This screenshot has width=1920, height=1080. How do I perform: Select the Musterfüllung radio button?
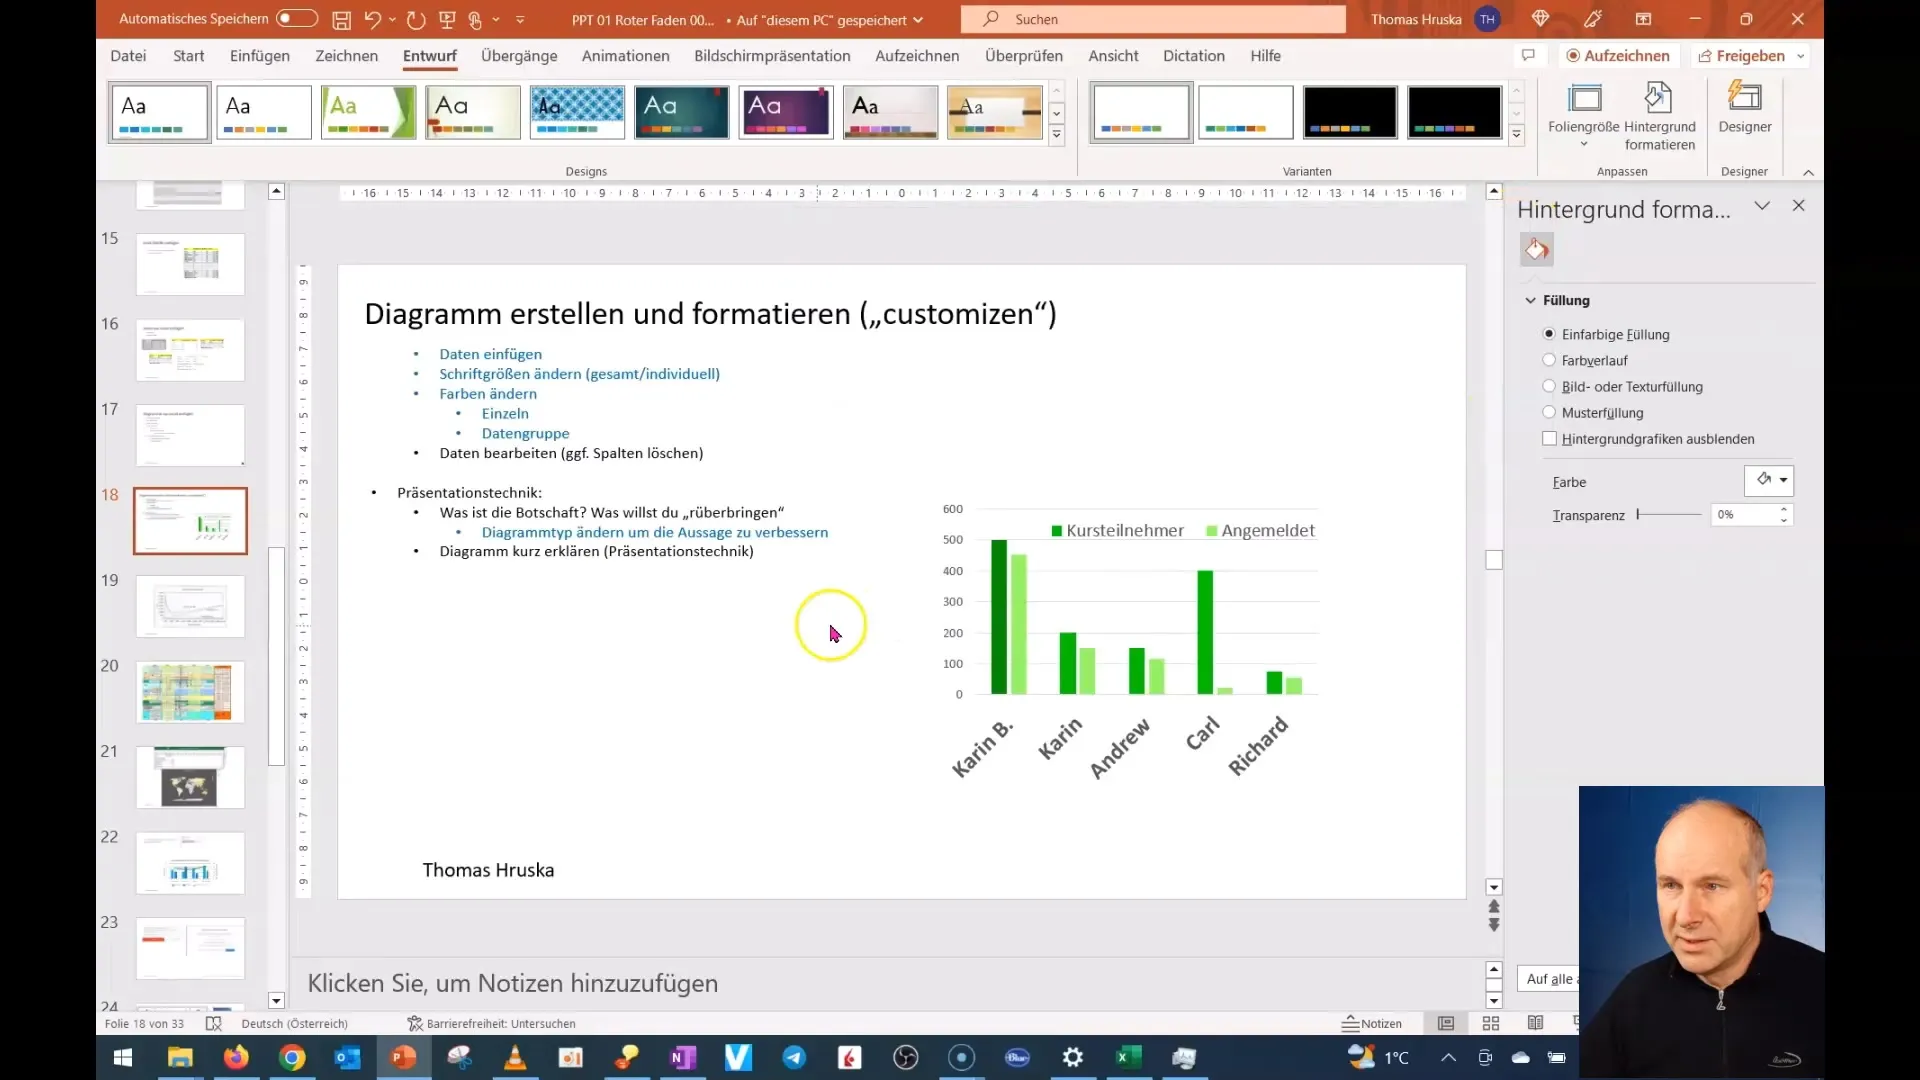pyautogui.click(x=1549, y=413)
